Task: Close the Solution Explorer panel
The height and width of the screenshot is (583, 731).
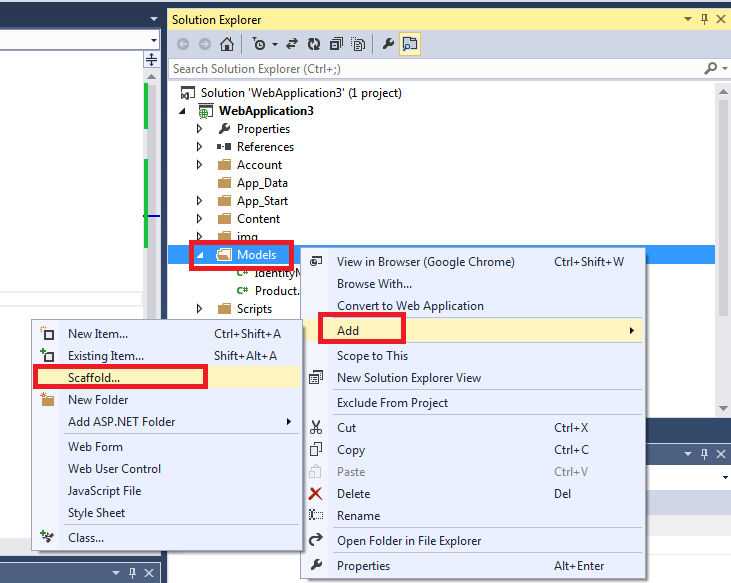Action: (x=721, y=19)
